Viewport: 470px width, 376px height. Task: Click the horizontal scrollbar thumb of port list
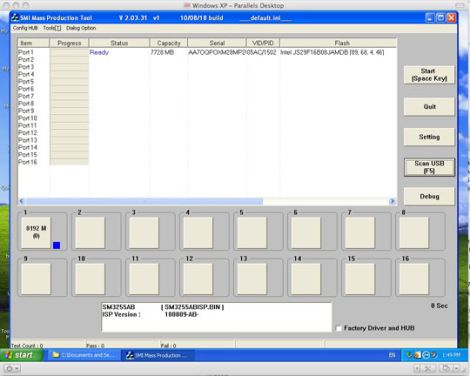[x=144, y=201]
